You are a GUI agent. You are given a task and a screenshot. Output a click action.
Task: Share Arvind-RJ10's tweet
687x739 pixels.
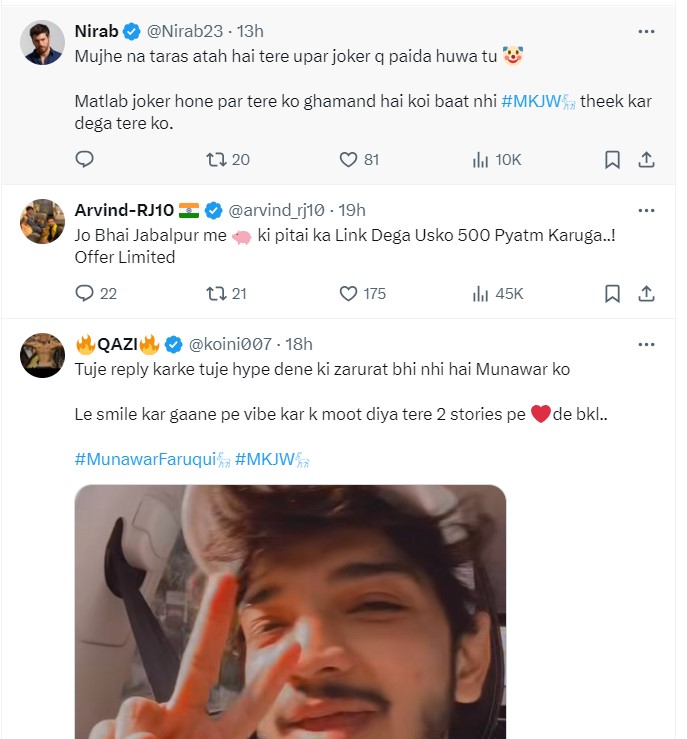click(x=646, y=293)
